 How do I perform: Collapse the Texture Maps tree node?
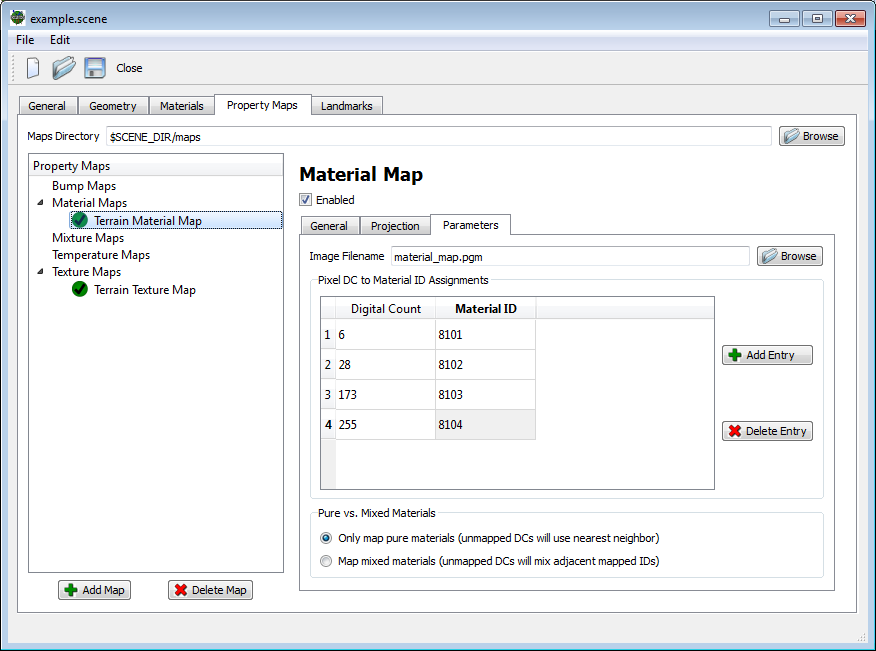click(x=39, y=272)
